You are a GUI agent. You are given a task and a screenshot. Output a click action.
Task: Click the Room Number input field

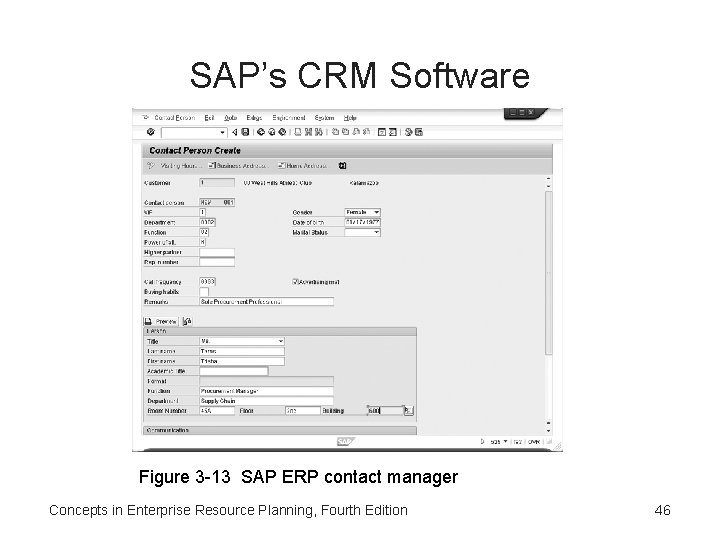click(x=217, y=411)
